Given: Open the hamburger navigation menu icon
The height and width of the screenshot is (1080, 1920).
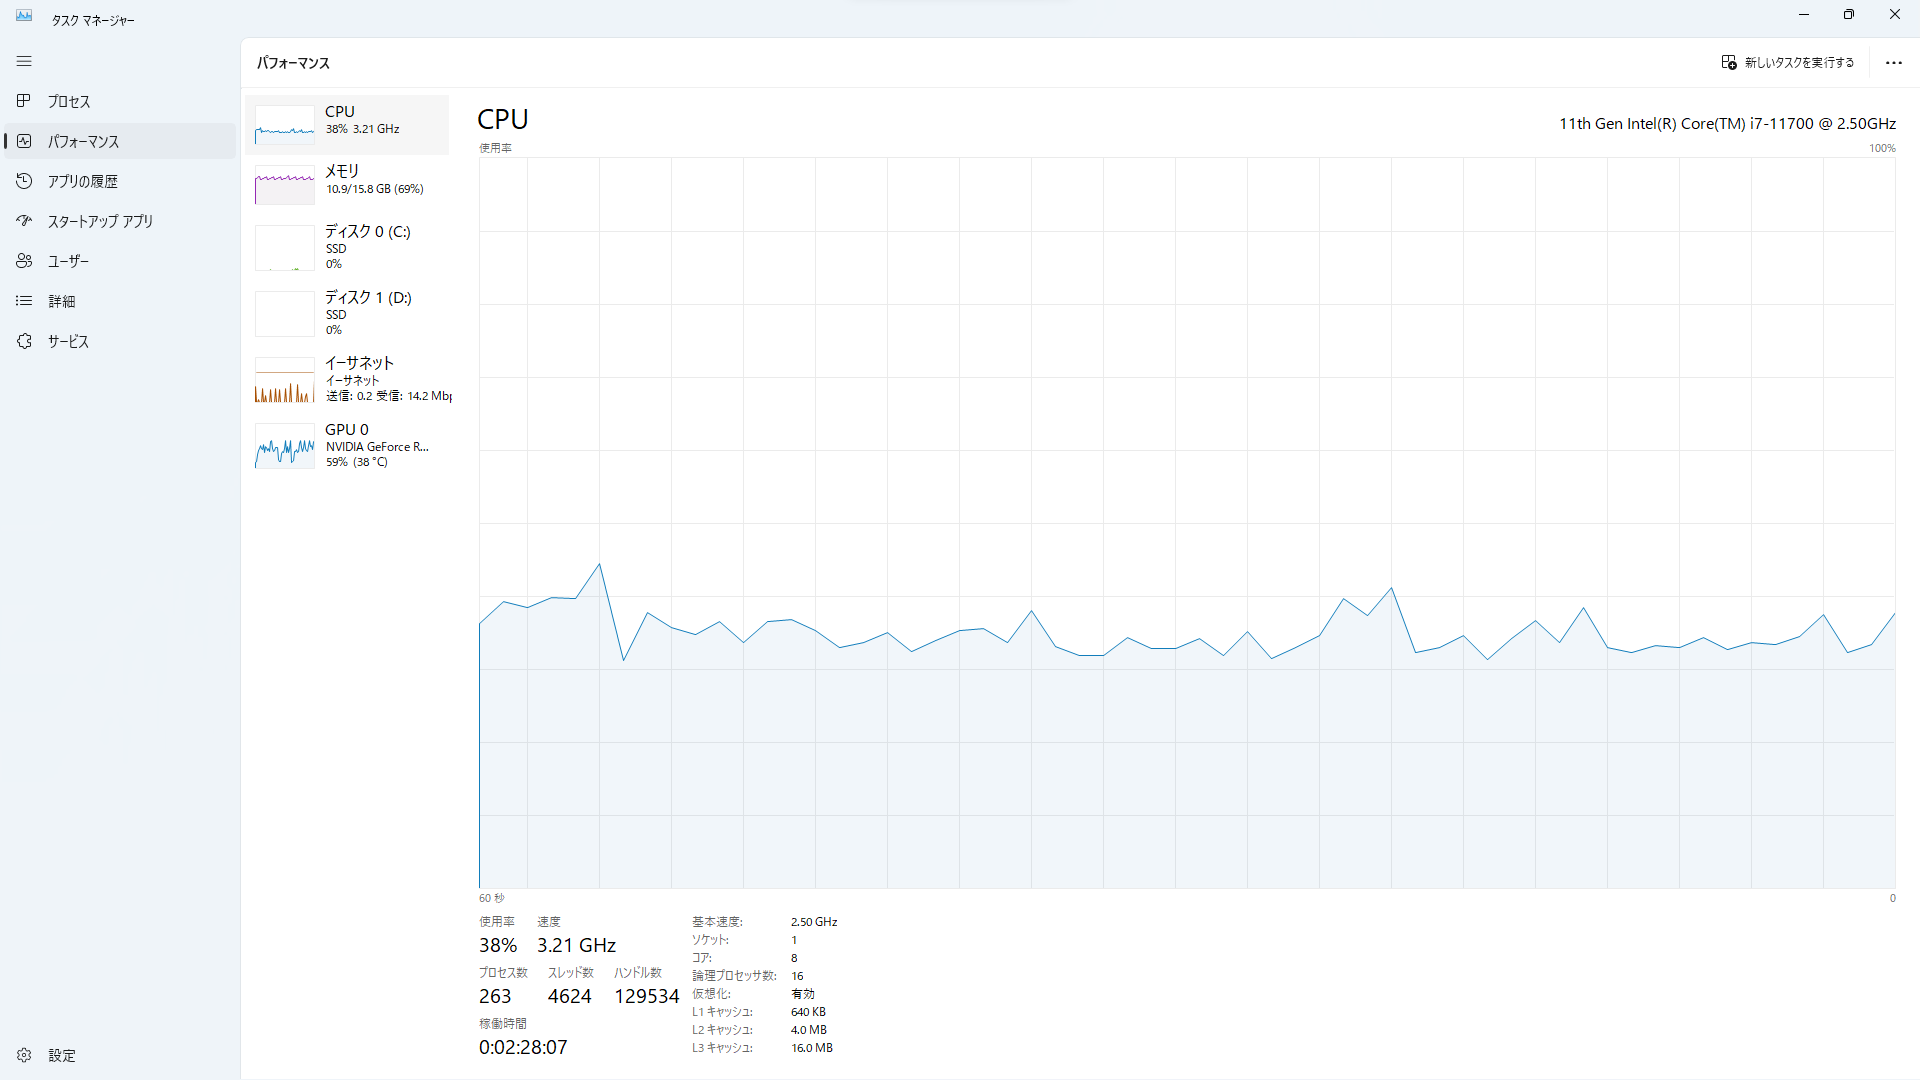Looking at the screenshot, I should pyautogui.click(x=24, y=62).
